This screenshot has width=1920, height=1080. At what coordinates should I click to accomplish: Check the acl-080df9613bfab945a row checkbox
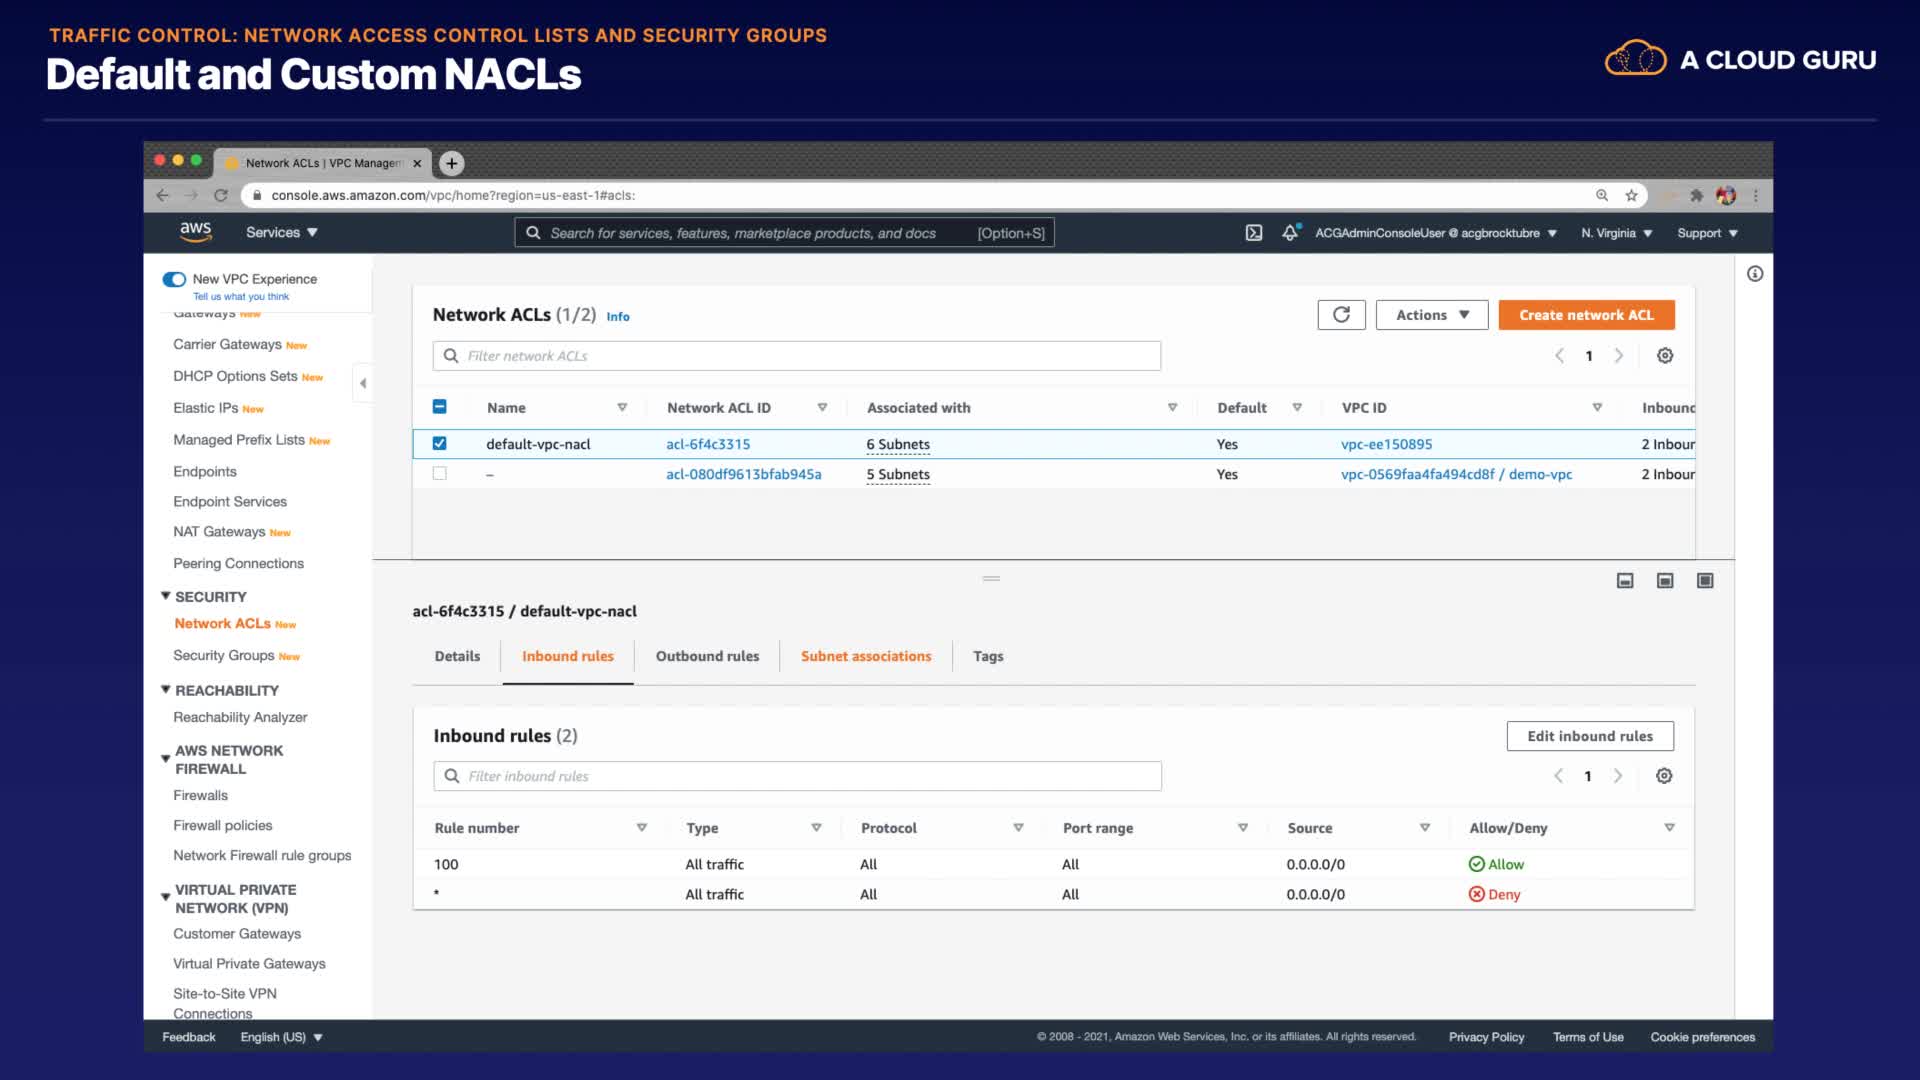coord(439,474)
